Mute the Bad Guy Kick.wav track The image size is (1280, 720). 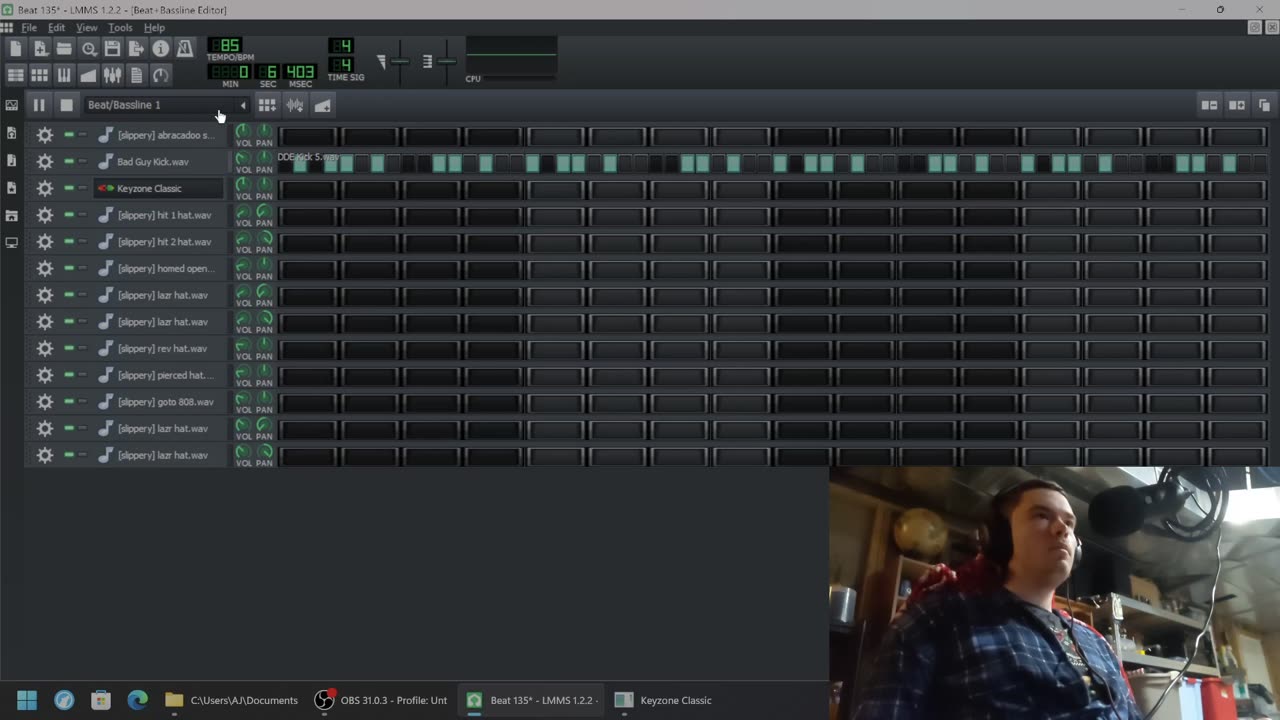tap(69, 161)
